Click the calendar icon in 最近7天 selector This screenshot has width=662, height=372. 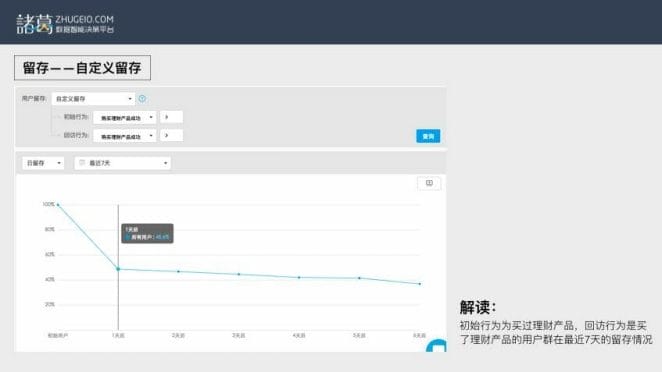82,163
